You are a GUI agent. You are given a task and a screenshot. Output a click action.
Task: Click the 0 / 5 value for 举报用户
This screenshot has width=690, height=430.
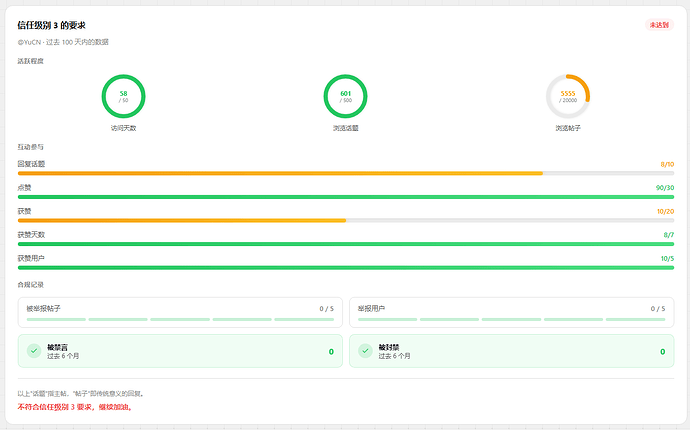pyautogui.click(x=658, y=309)
